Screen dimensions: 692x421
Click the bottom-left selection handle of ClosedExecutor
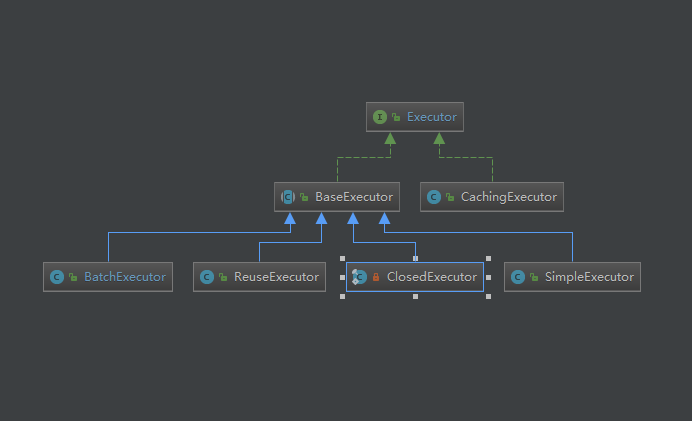pos(342,297)
